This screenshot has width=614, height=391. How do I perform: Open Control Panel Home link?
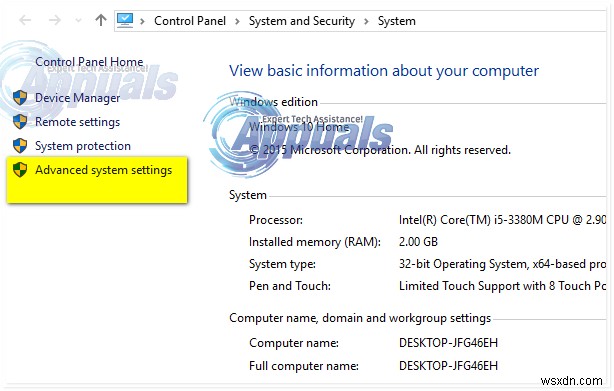click(89, 62)
